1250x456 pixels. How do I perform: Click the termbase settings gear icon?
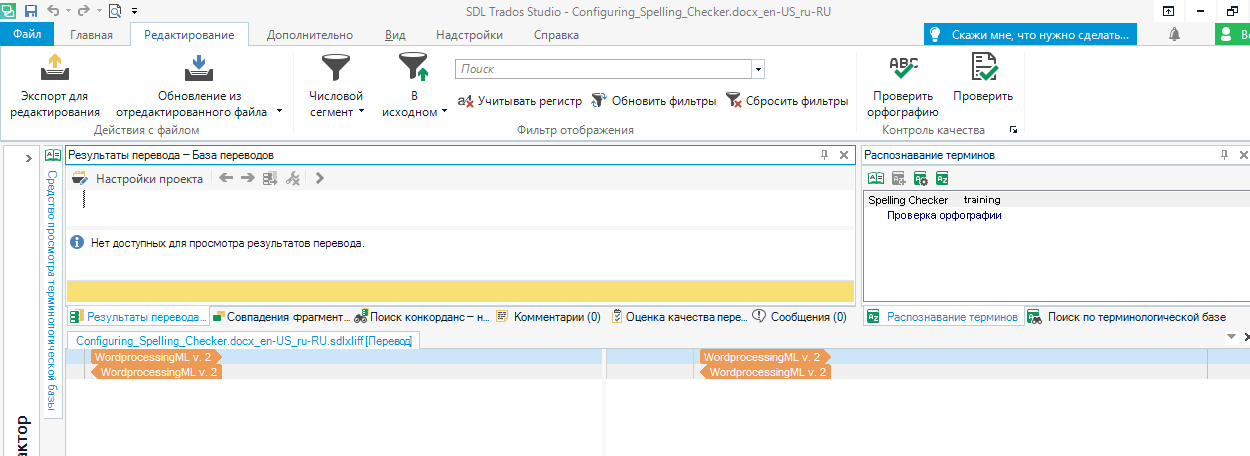coord(920,178)
